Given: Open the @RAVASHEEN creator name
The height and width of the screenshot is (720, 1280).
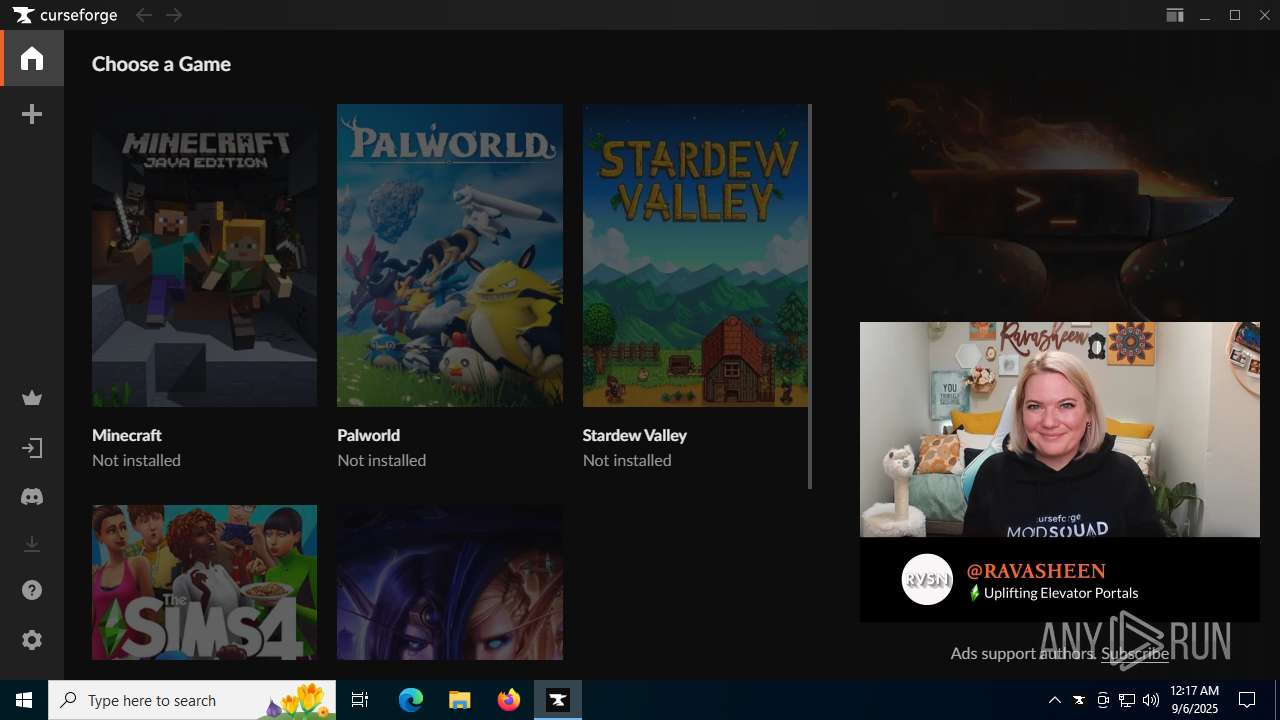Looking at the screenshot, I should pyautogui.click(x=1036, y=571).
